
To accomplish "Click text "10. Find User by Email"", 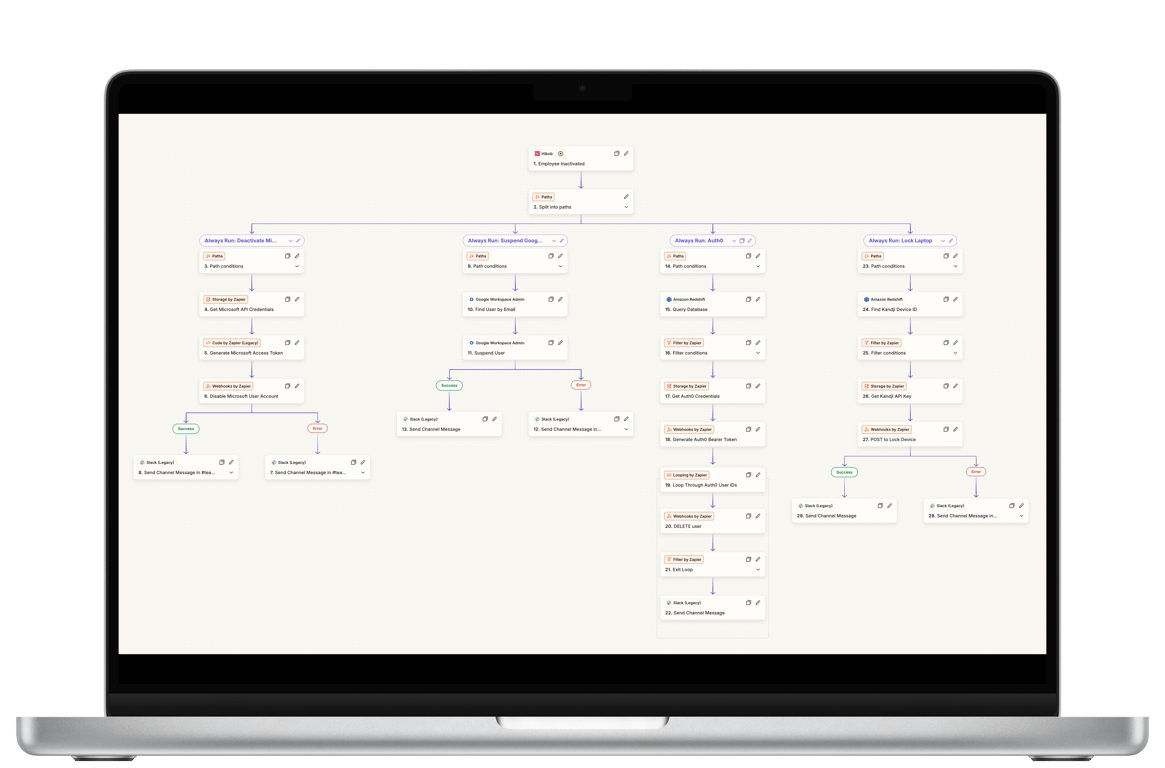I will pyautogui.click(x=491, y=309).
